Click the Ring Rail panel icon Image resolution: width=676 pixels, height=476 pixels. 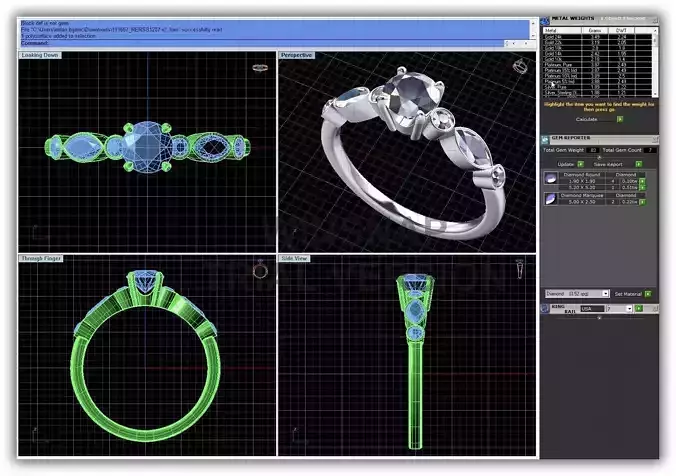(x=545, y=308)
